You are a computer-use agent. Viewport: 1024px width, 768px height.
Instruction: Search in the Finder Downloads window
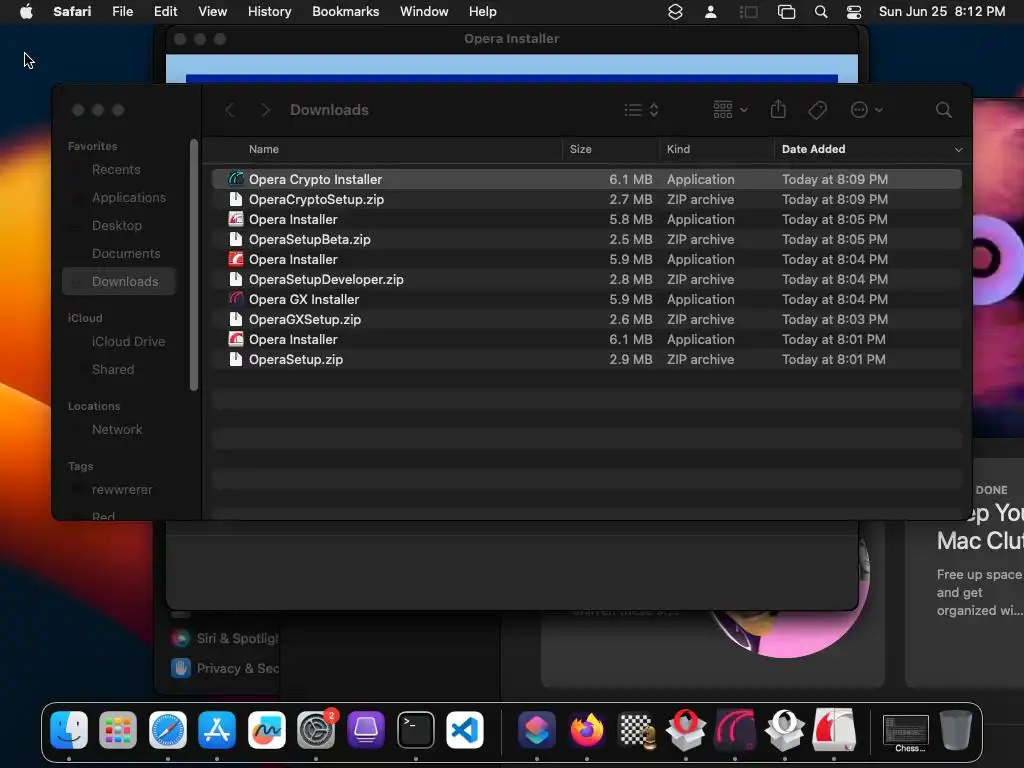[x=943, y=110]
